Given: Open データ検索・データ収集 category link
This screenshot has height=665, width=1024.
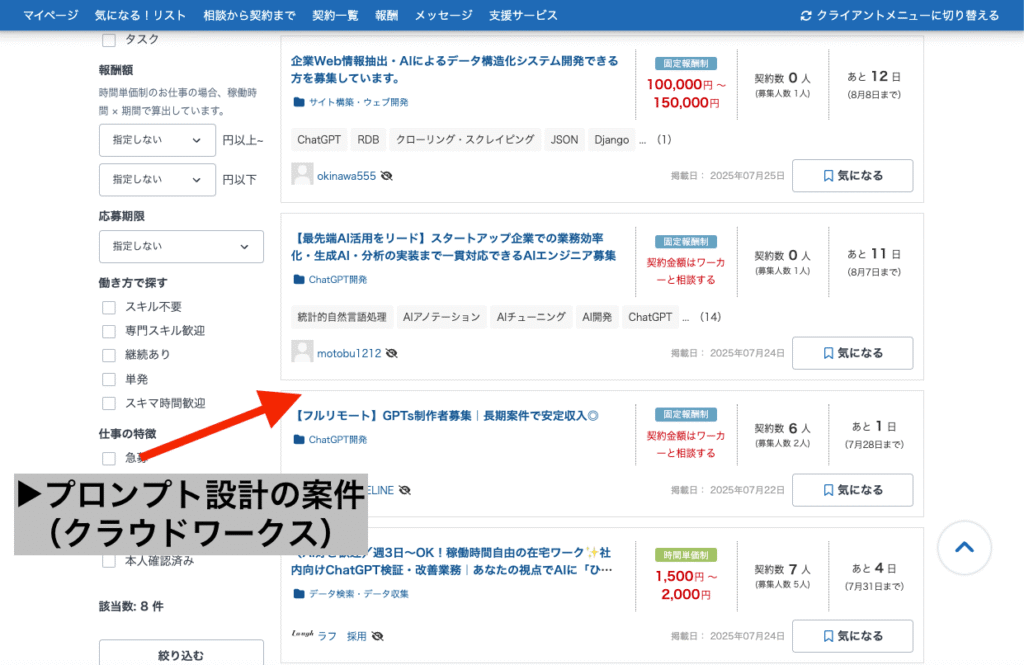Looking at the screenshot, I should tap(359, 594).
